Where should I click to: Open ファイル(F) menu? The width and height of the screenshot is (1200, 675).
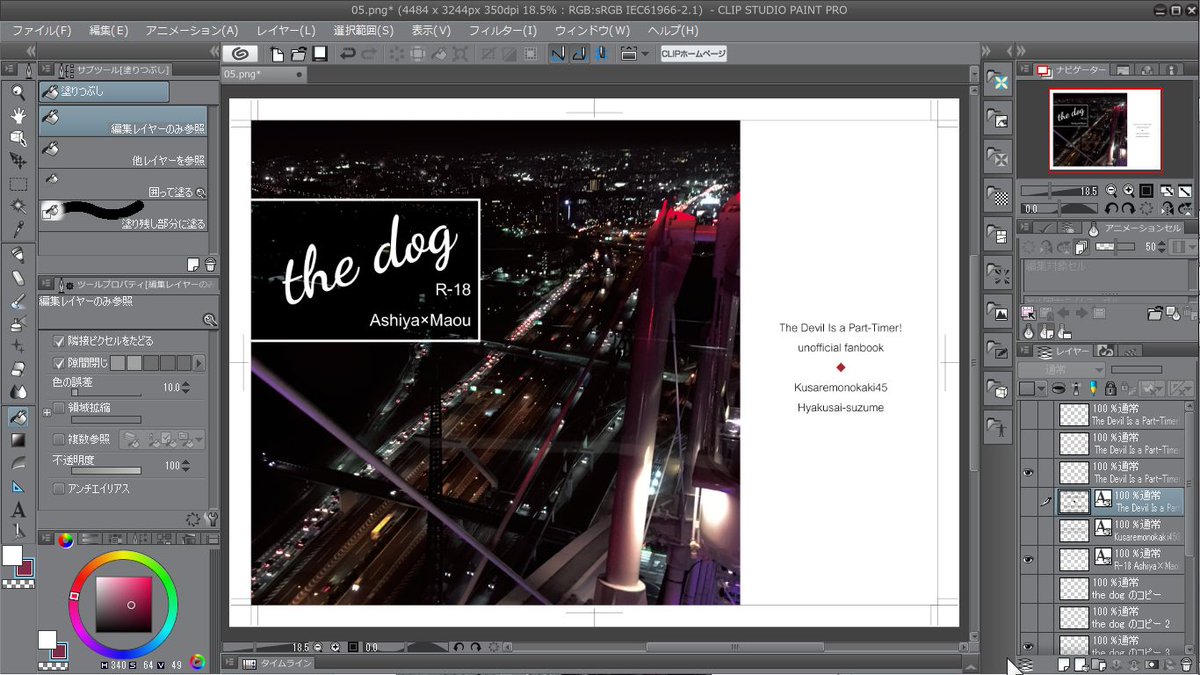coord(42,31)
